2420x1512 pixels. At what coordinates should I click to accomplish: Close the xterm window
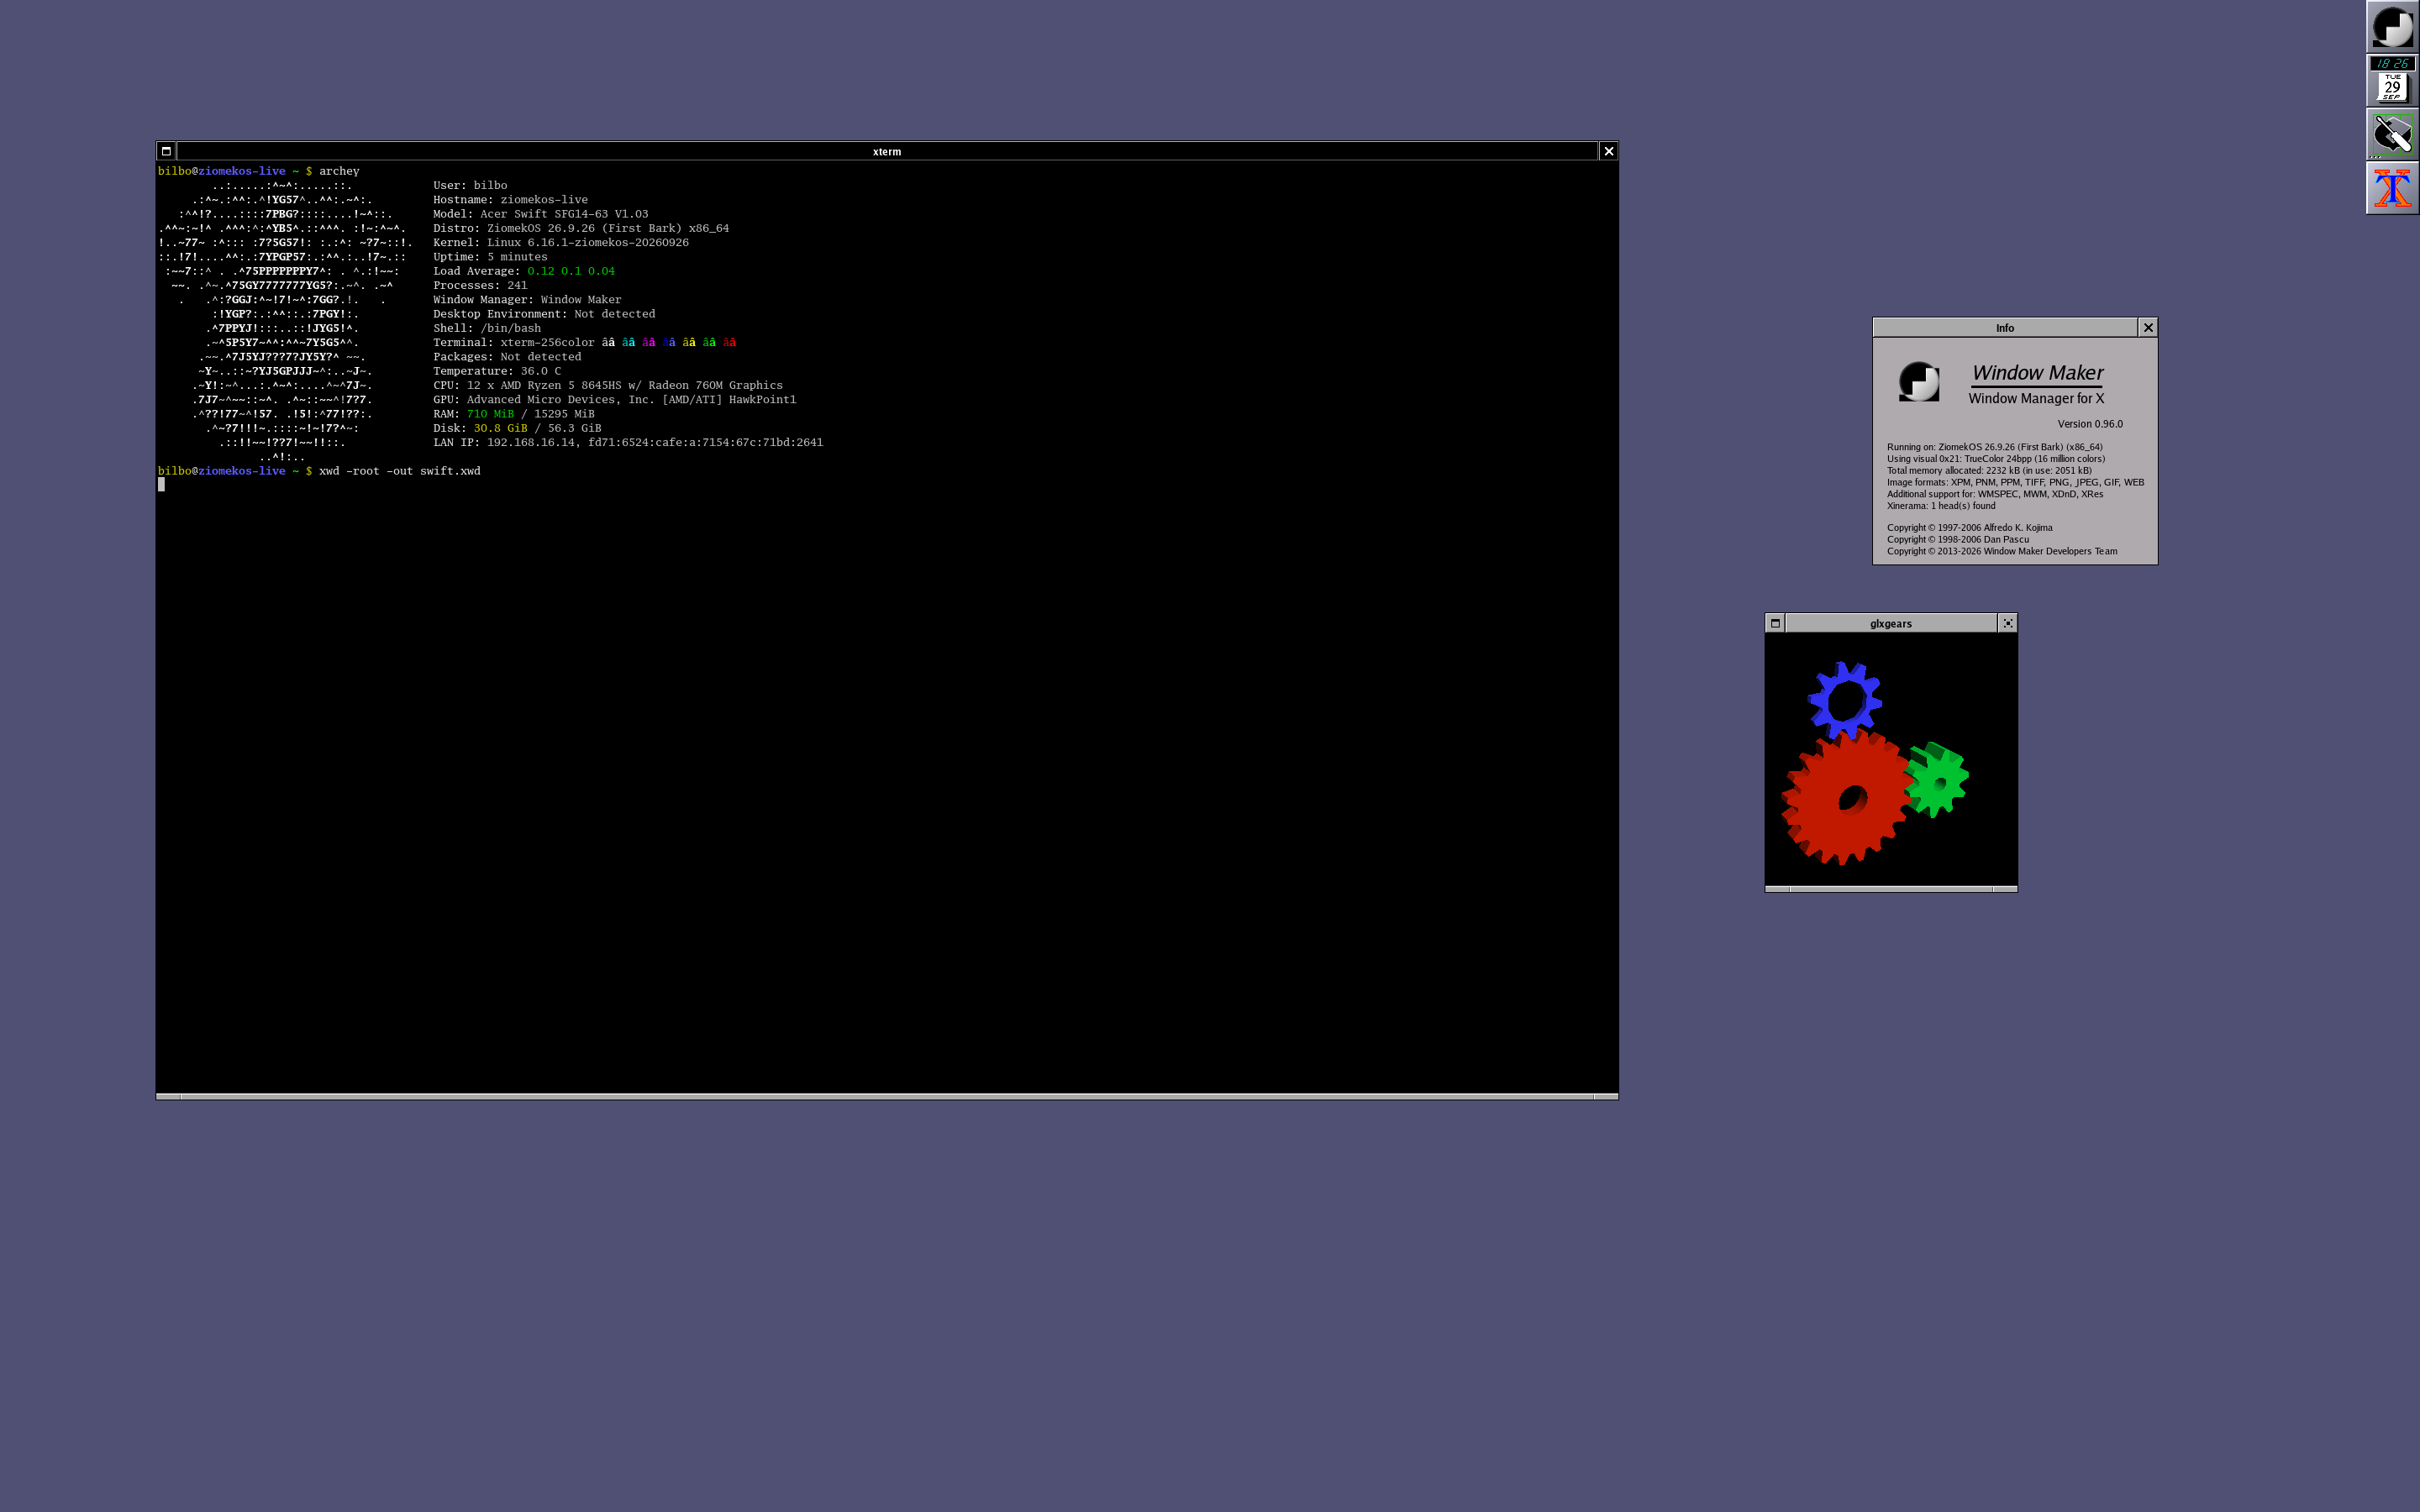[1608, 151]
